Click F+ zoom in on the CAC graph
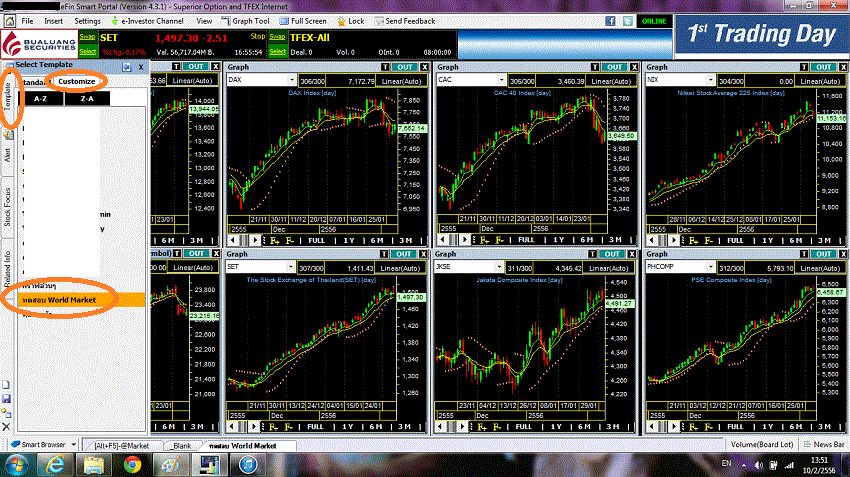 pyautogui.click(x=484, y=240)
